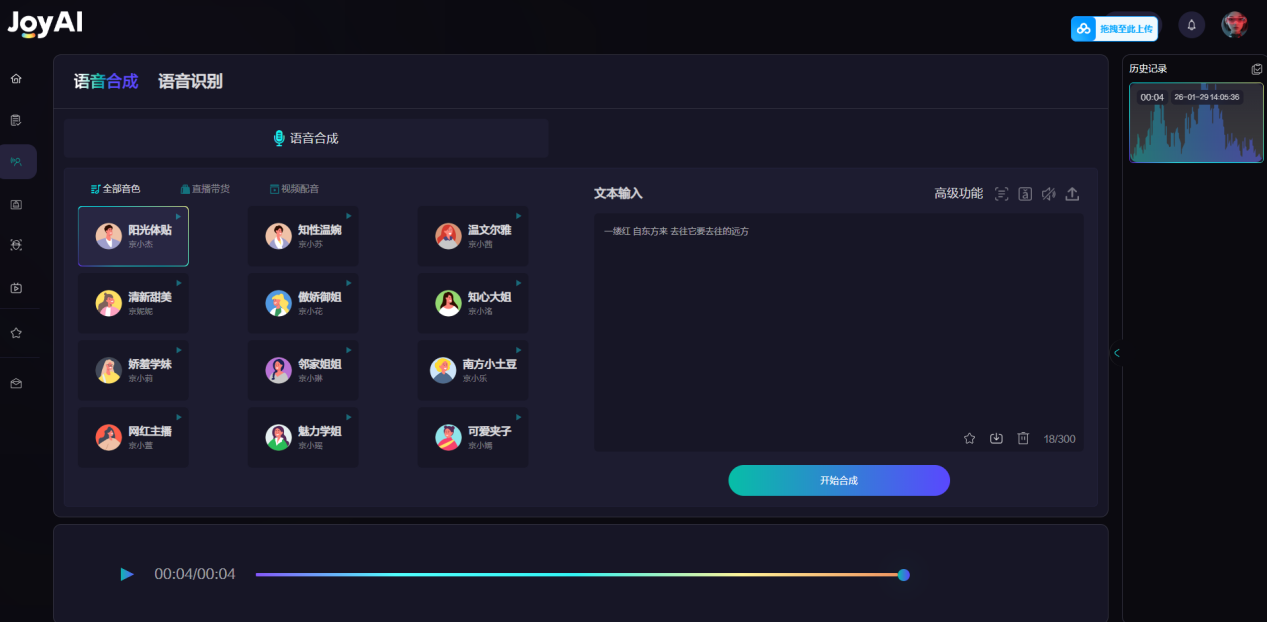Delete text with the trash icon

click(1023, 438)
